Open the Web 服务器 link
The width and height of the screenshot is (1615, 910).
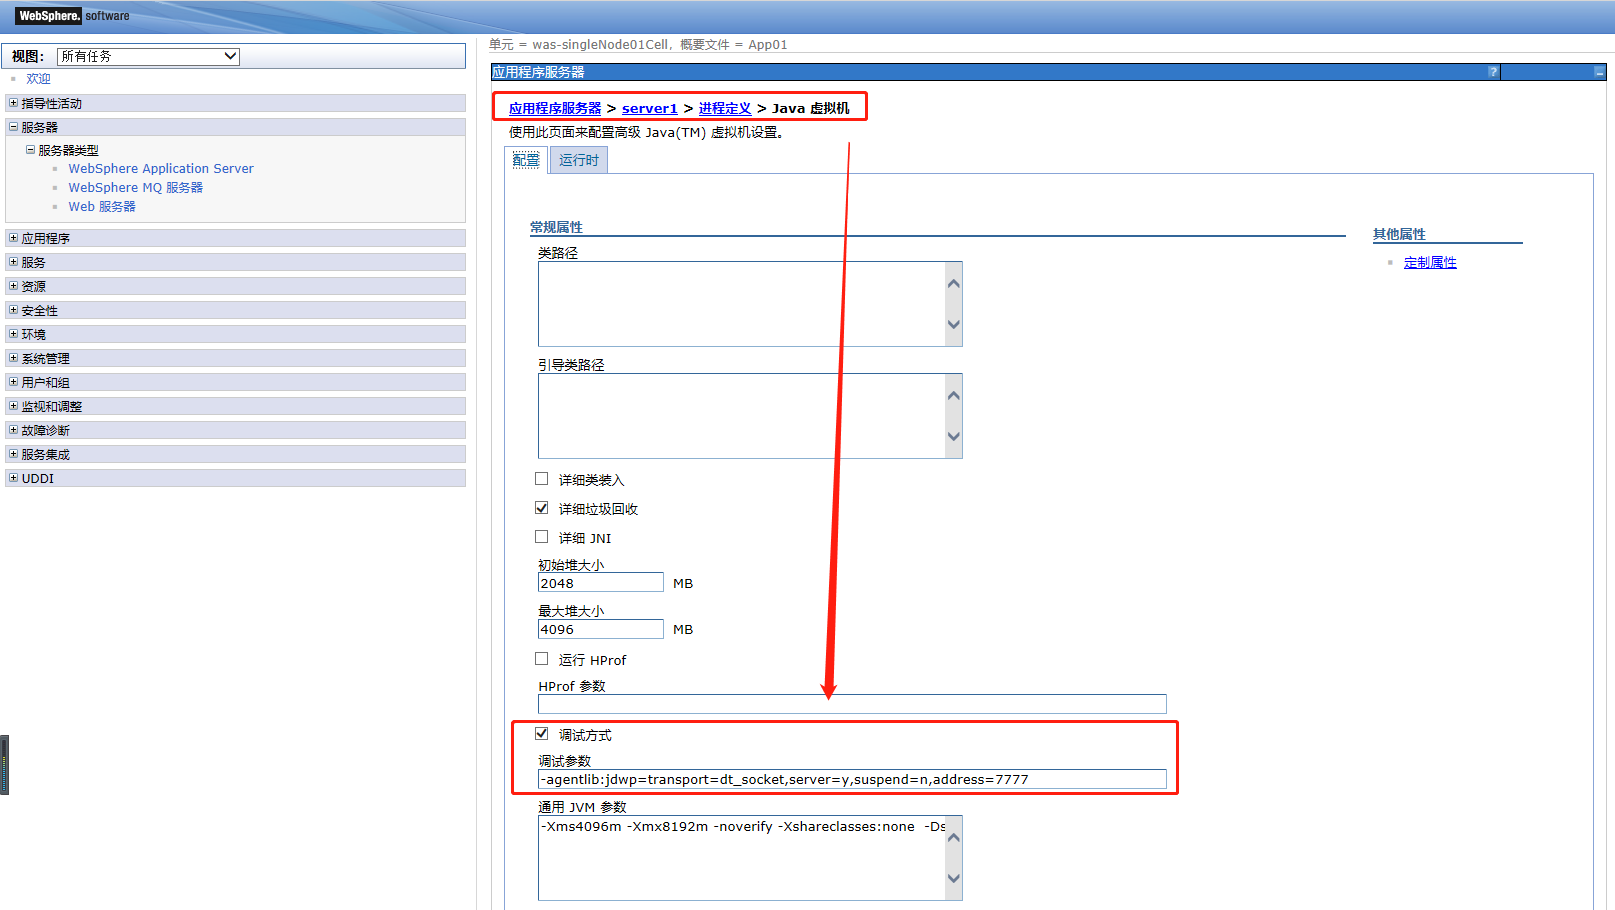point(102,207)
